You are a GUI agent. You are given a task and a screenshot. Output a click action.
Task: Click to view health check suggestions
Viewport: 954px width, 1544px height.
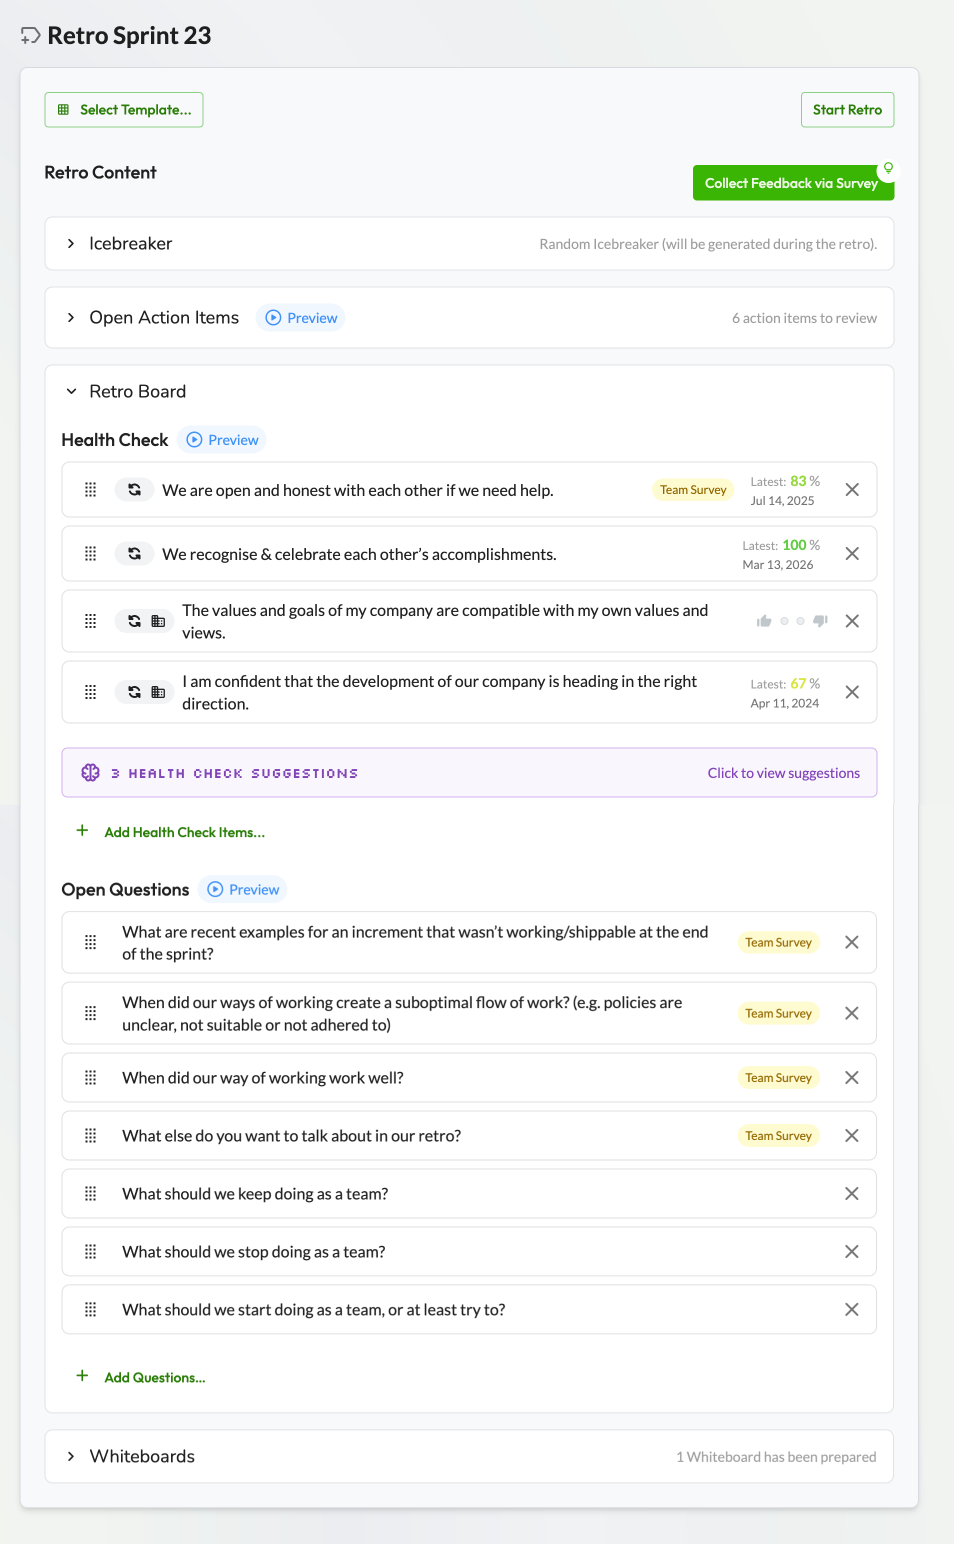[x=783, y=773]
